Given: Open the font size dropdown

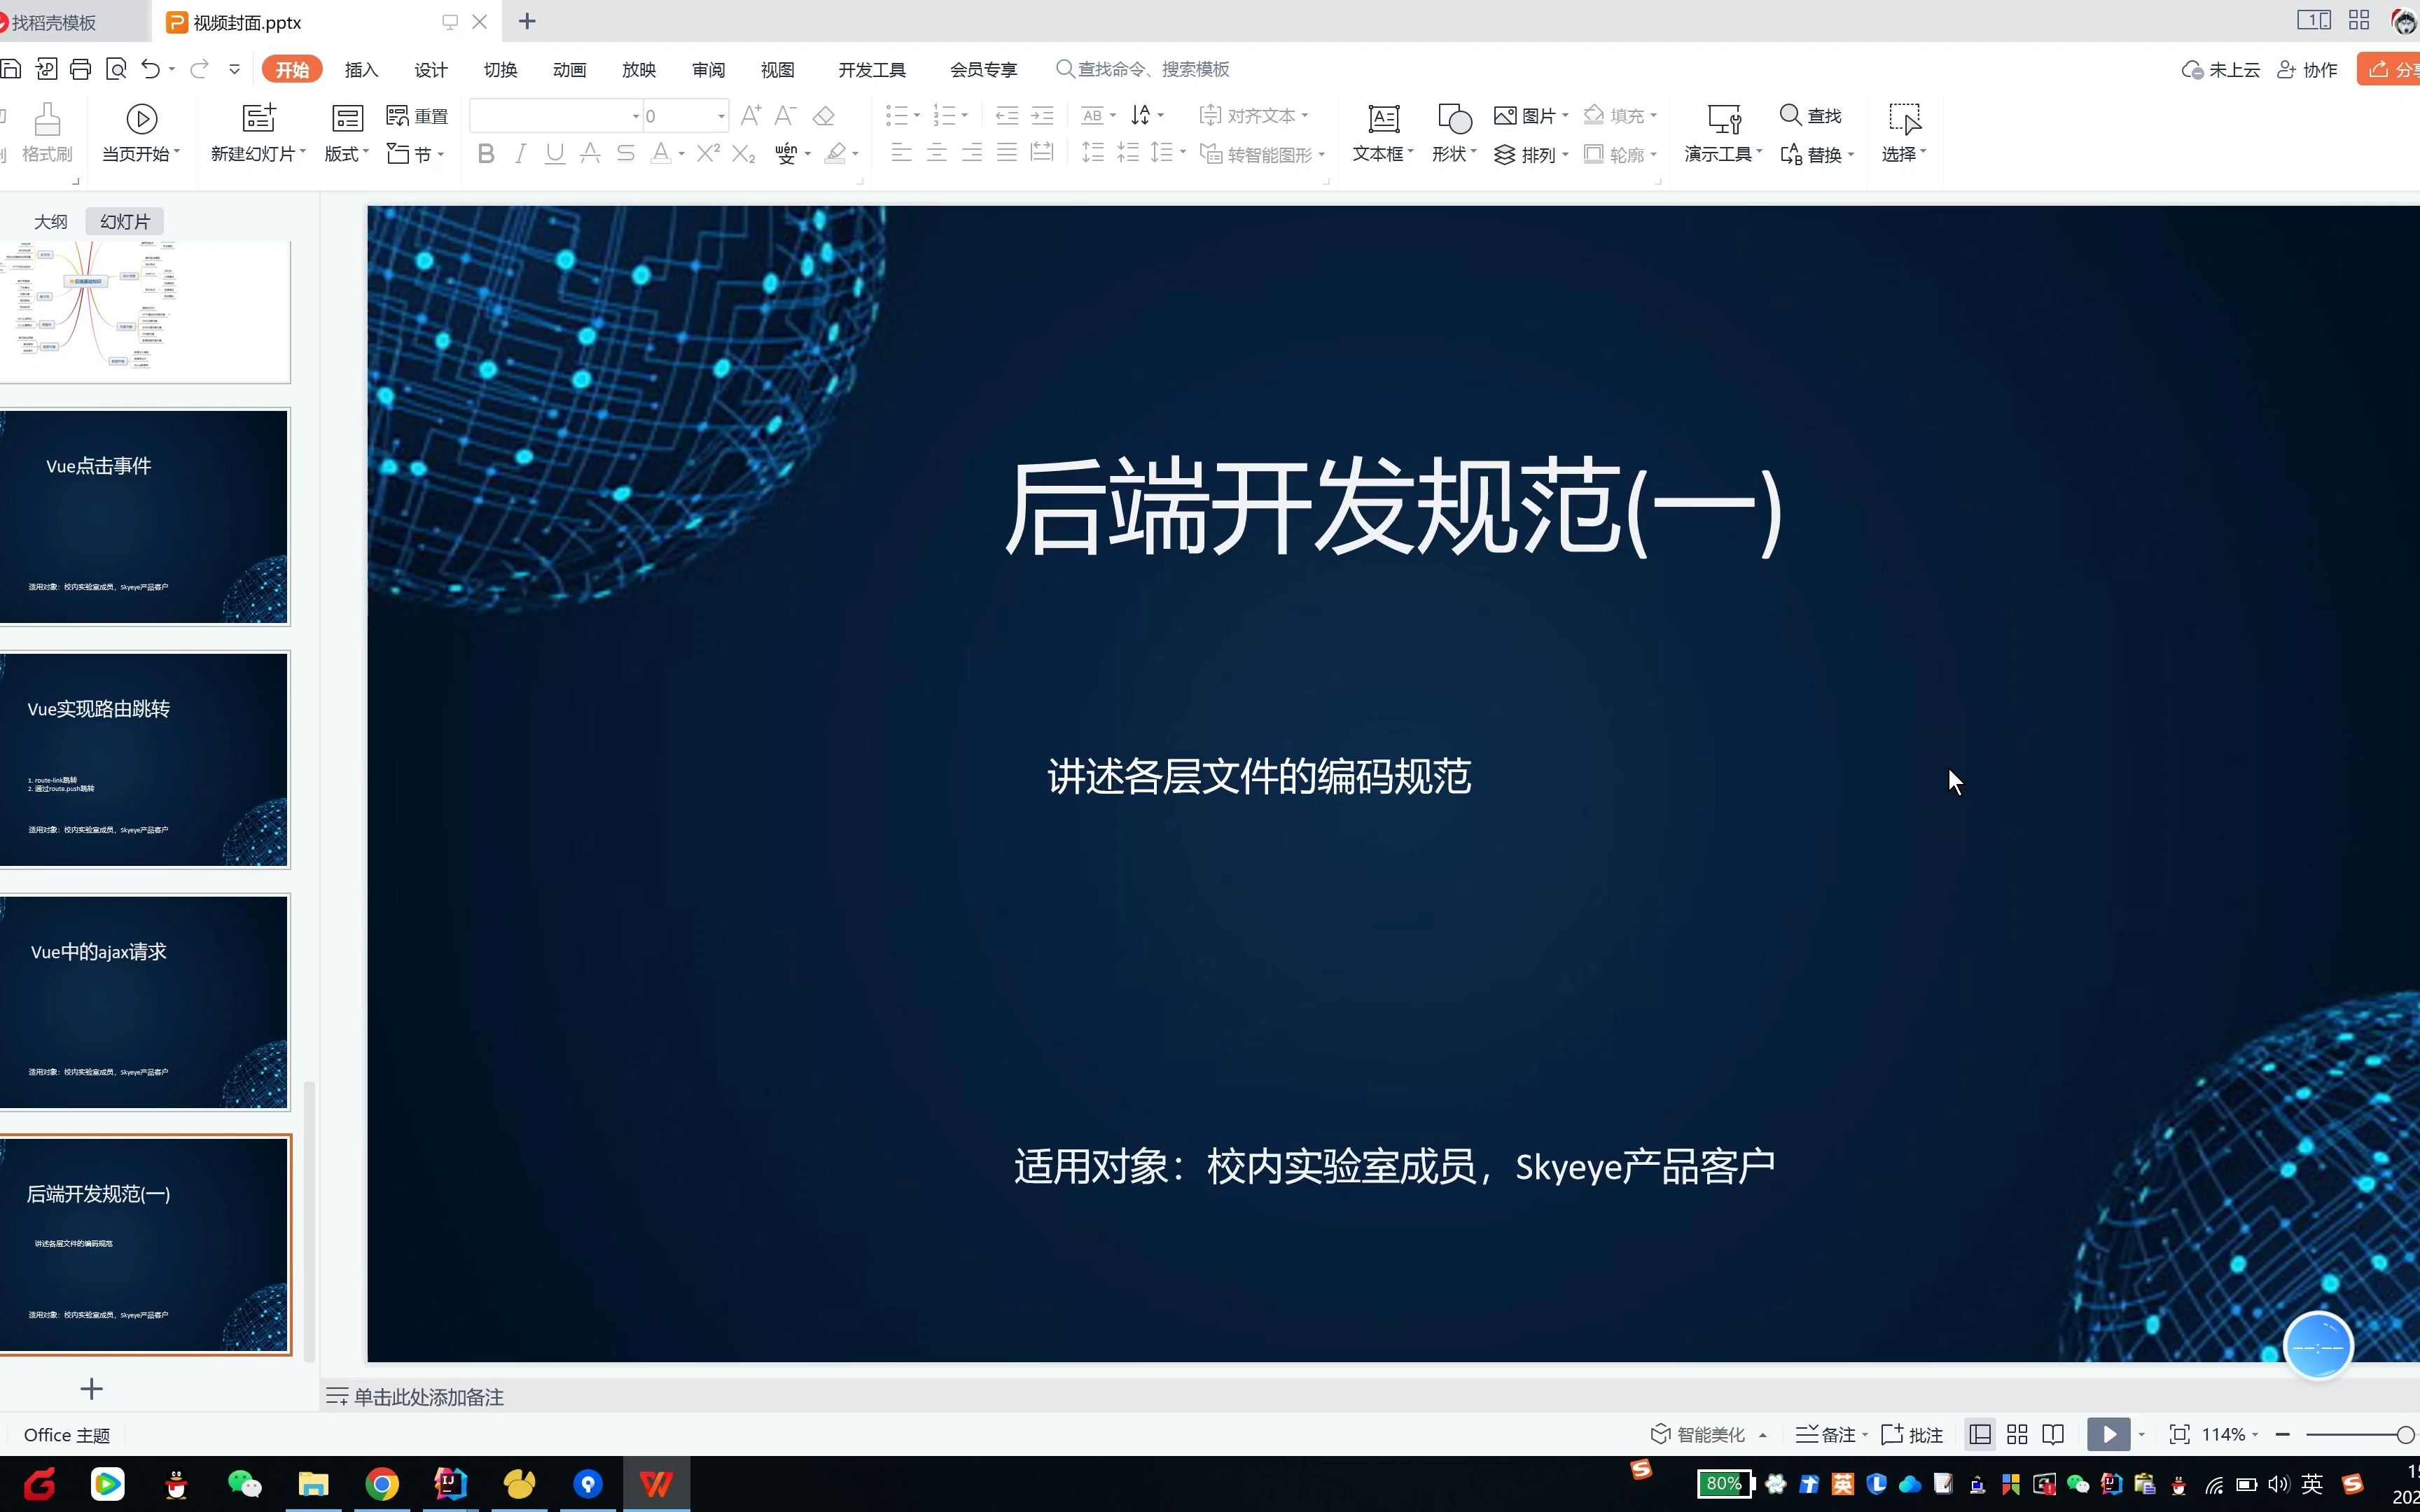Looking at the screenshot, I should click(x=721, y=116).
